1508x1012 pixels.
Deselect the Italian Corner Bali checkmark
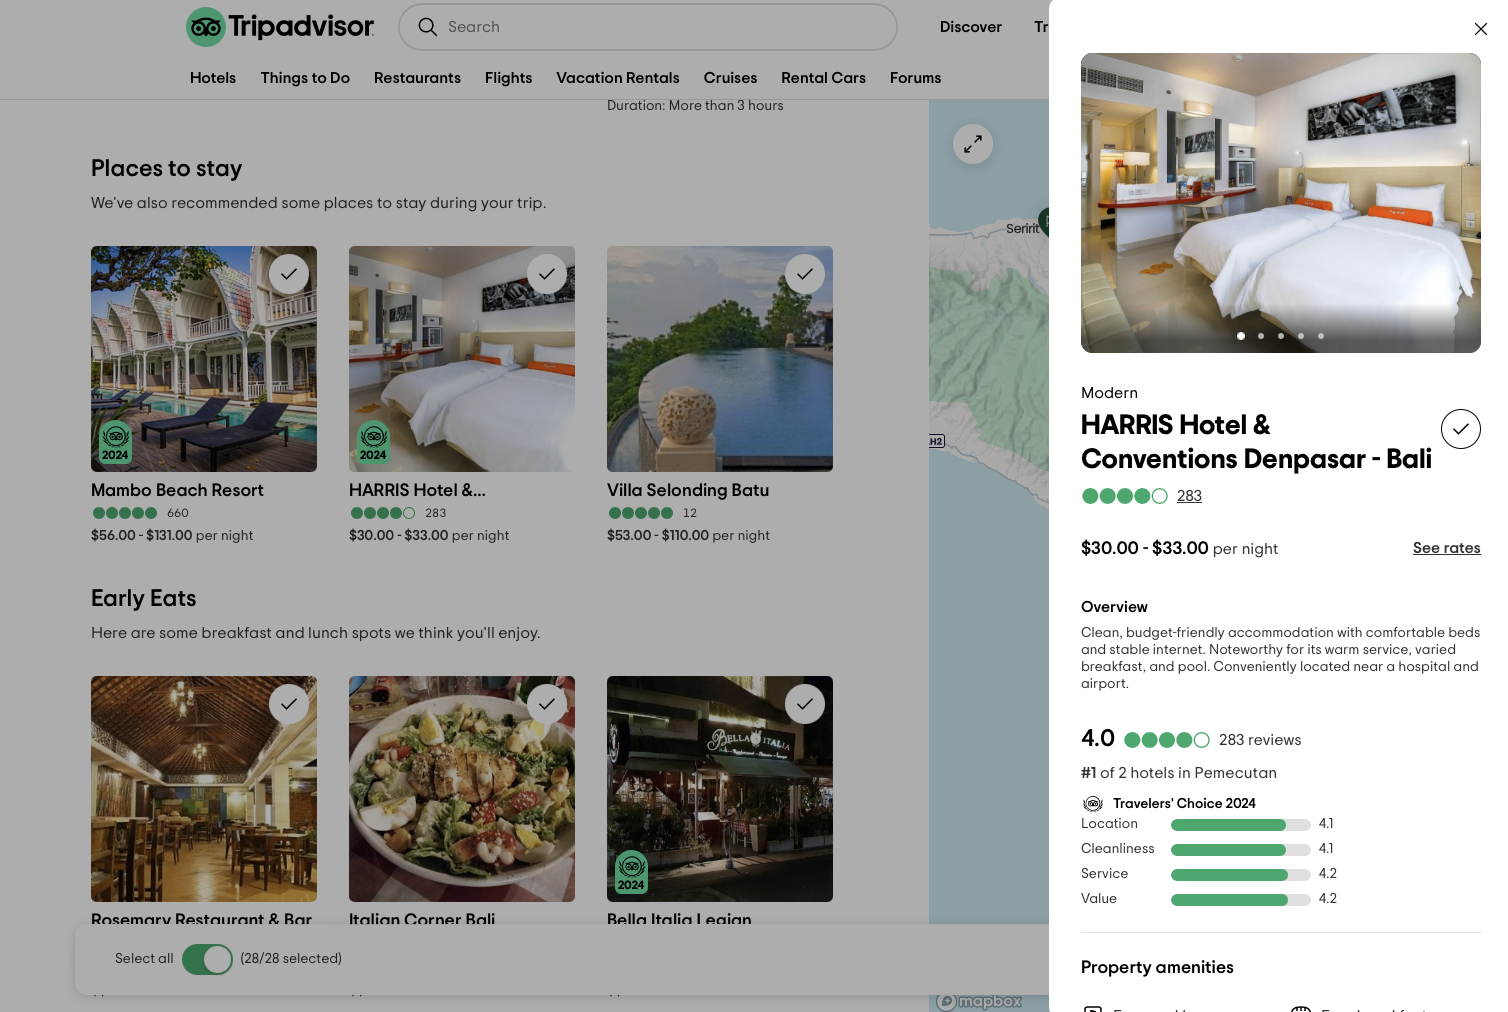[x=546, y=704]
